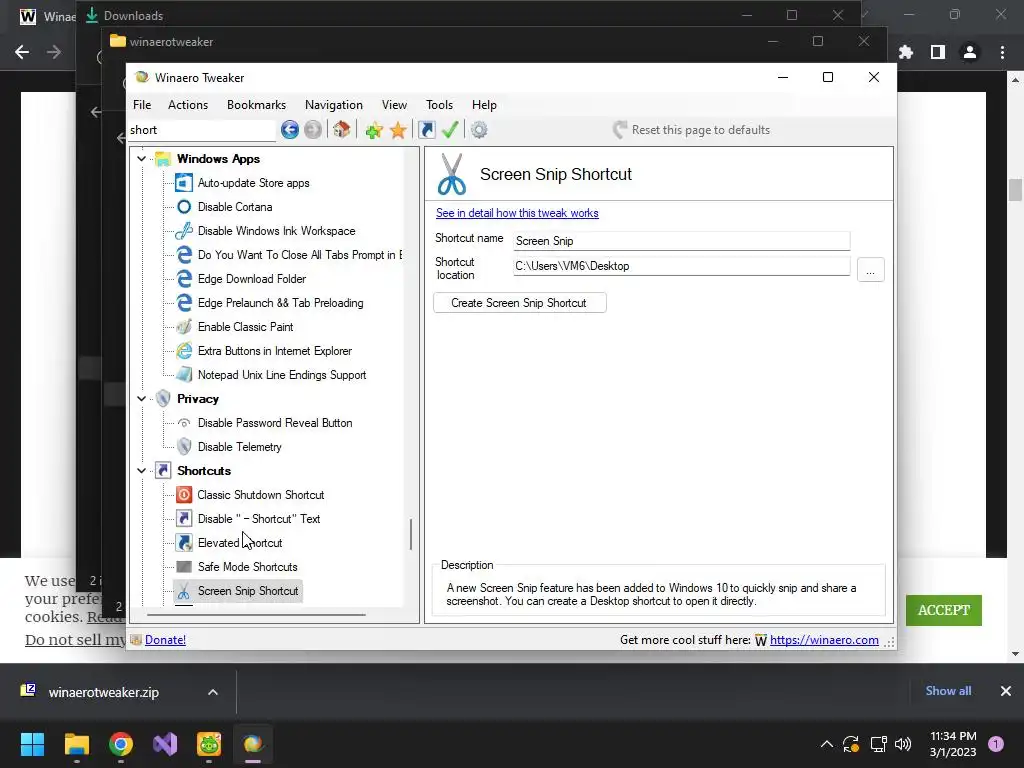Image resolution: width=1024 pixels, height=768 pixels.
Task: Open Chrome profile avatar icon
Action: (x=970, y=52)
